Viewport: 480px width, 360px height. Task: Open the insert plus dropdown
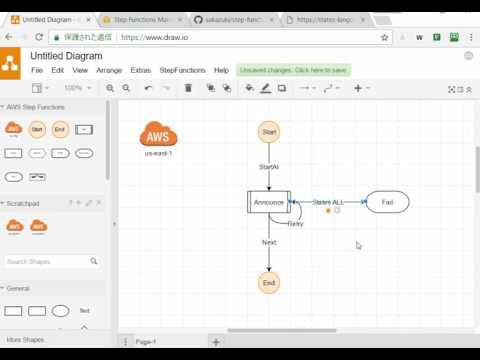(x=362, y=88)
